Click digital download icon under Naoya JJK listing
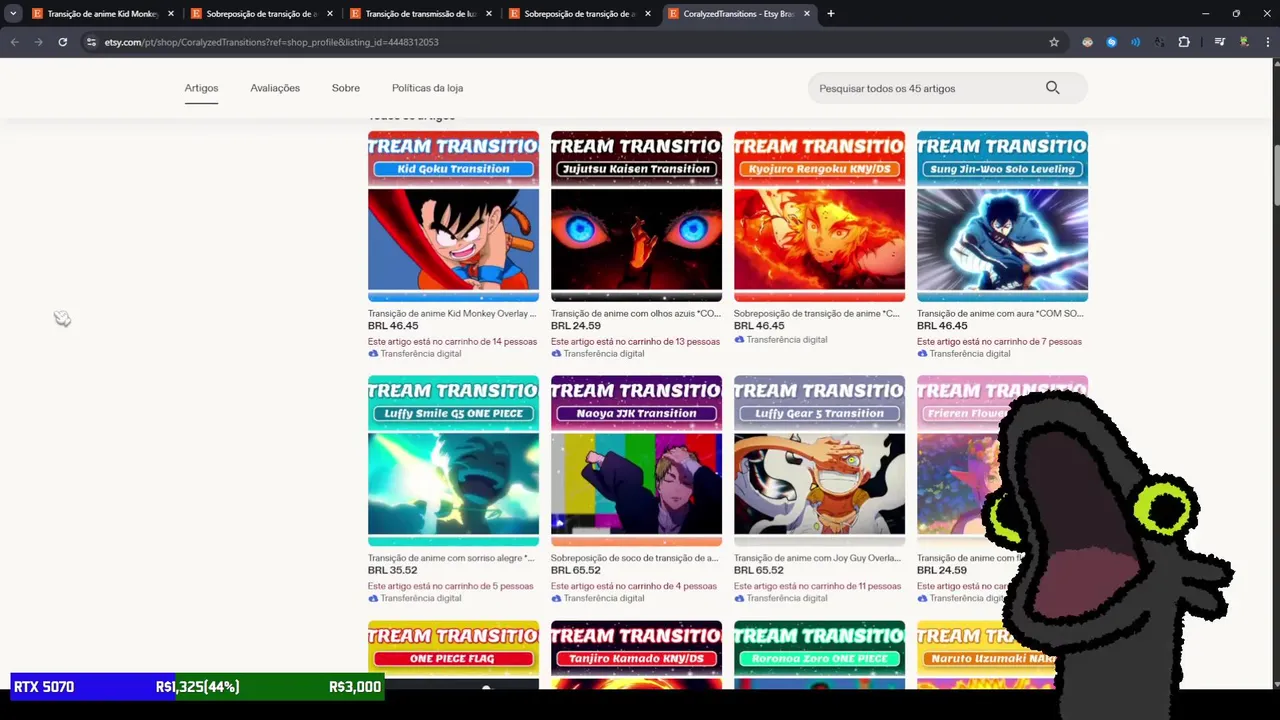1280x720 pixels. [x=556, y=598]
